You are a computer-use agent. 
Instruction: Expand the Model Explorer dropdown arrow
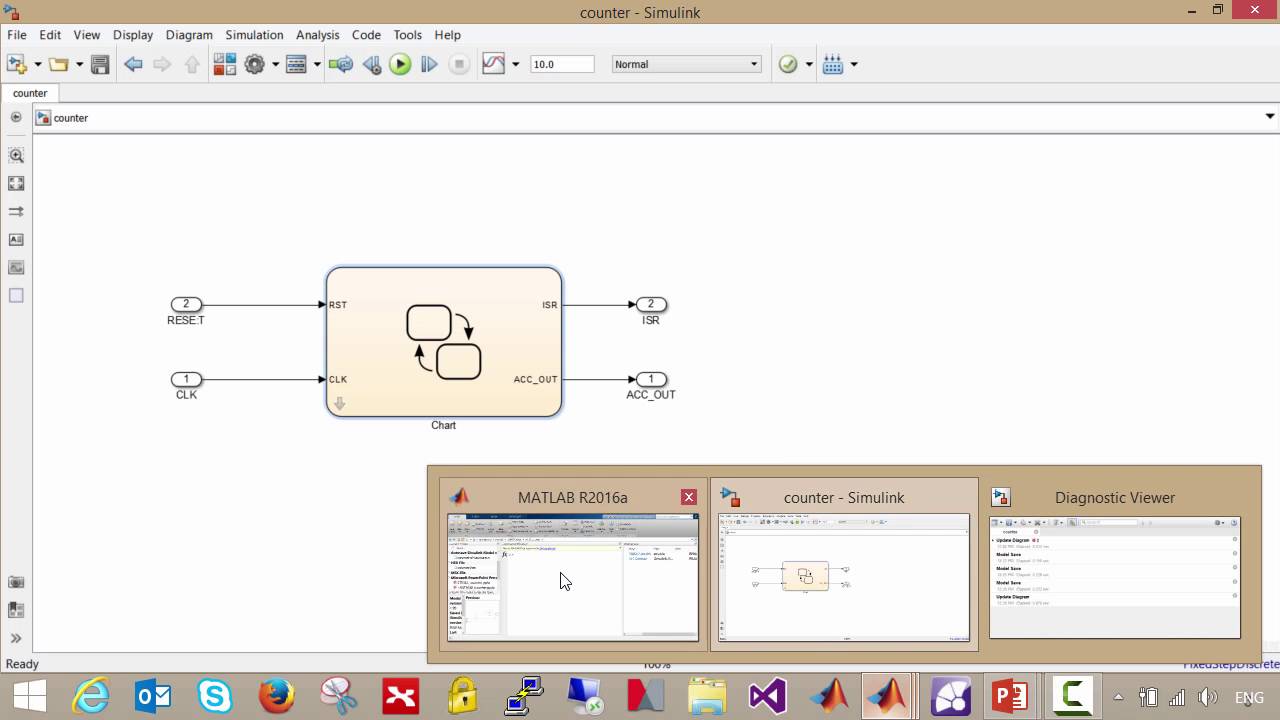click(x=317, y=64)
